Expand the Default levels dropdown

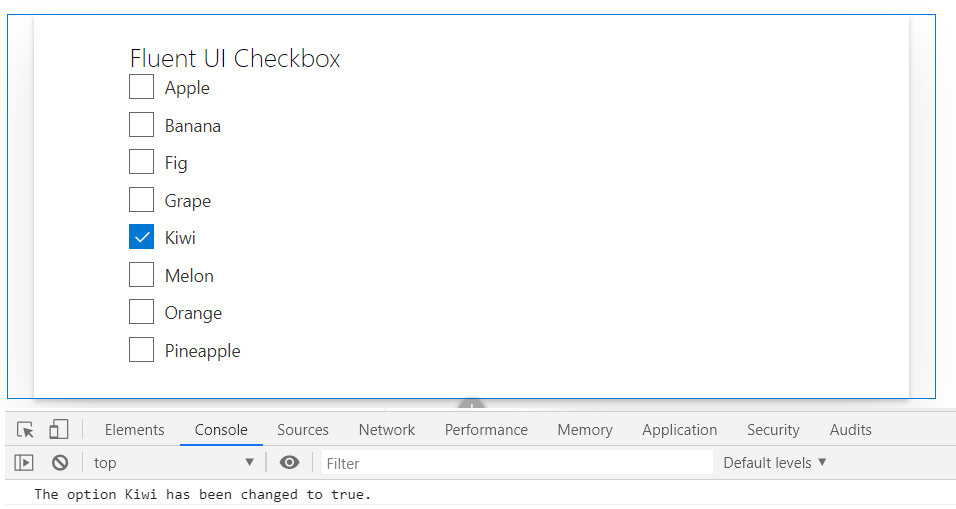tap(775, 463)
